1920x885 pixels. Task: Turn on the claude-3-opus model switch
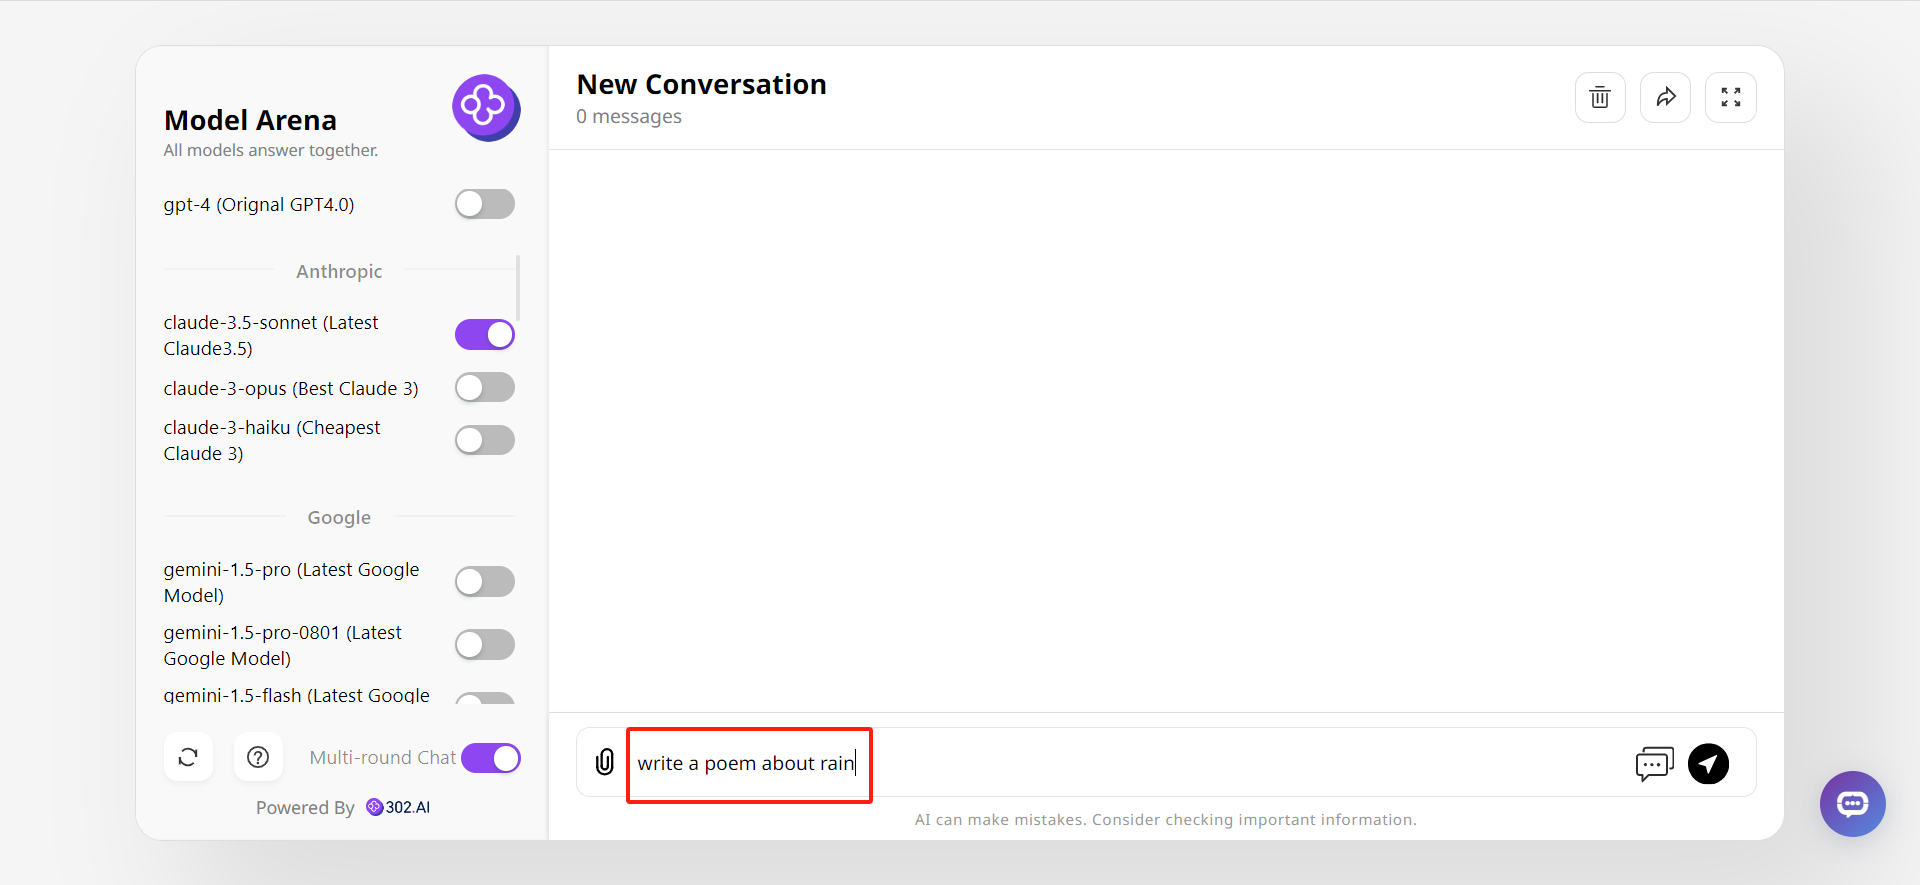[485, 388]
